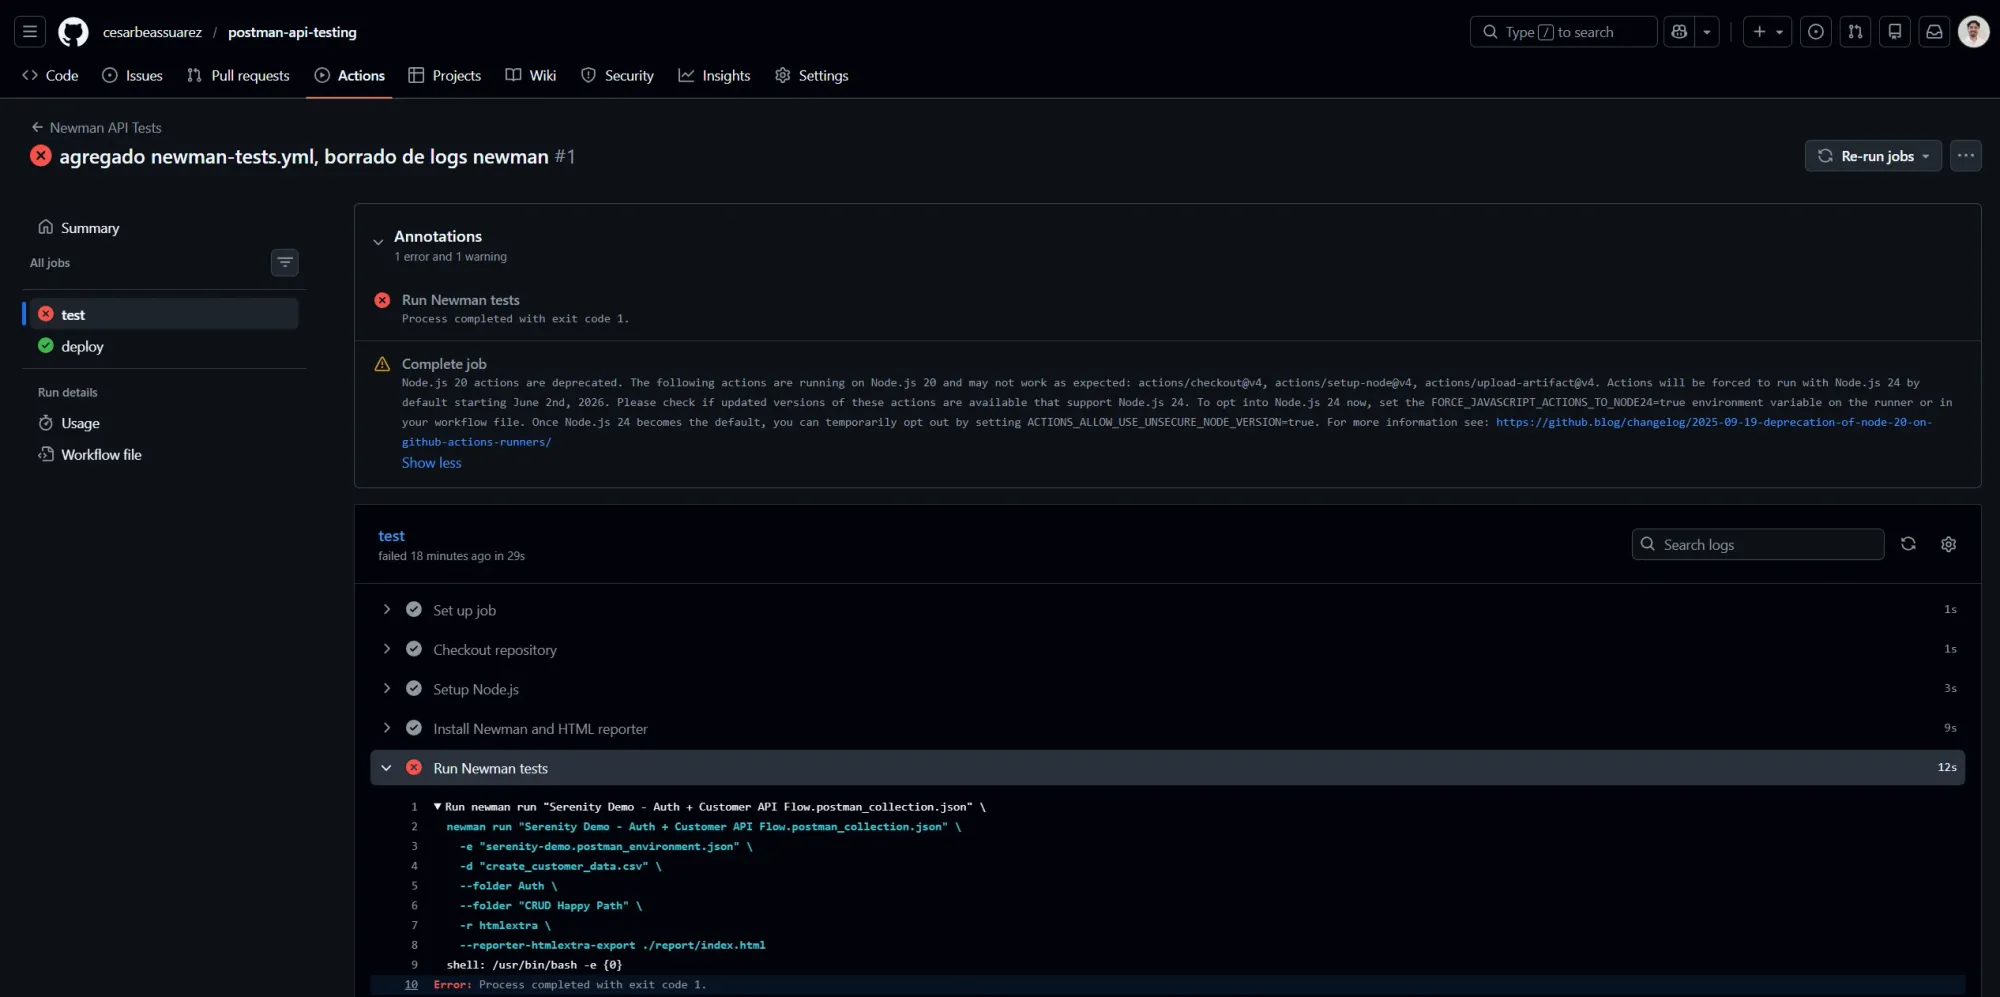Open your profile avatar menu
The height and width of the screenshot is (997, 2000).
(1973, 31)
